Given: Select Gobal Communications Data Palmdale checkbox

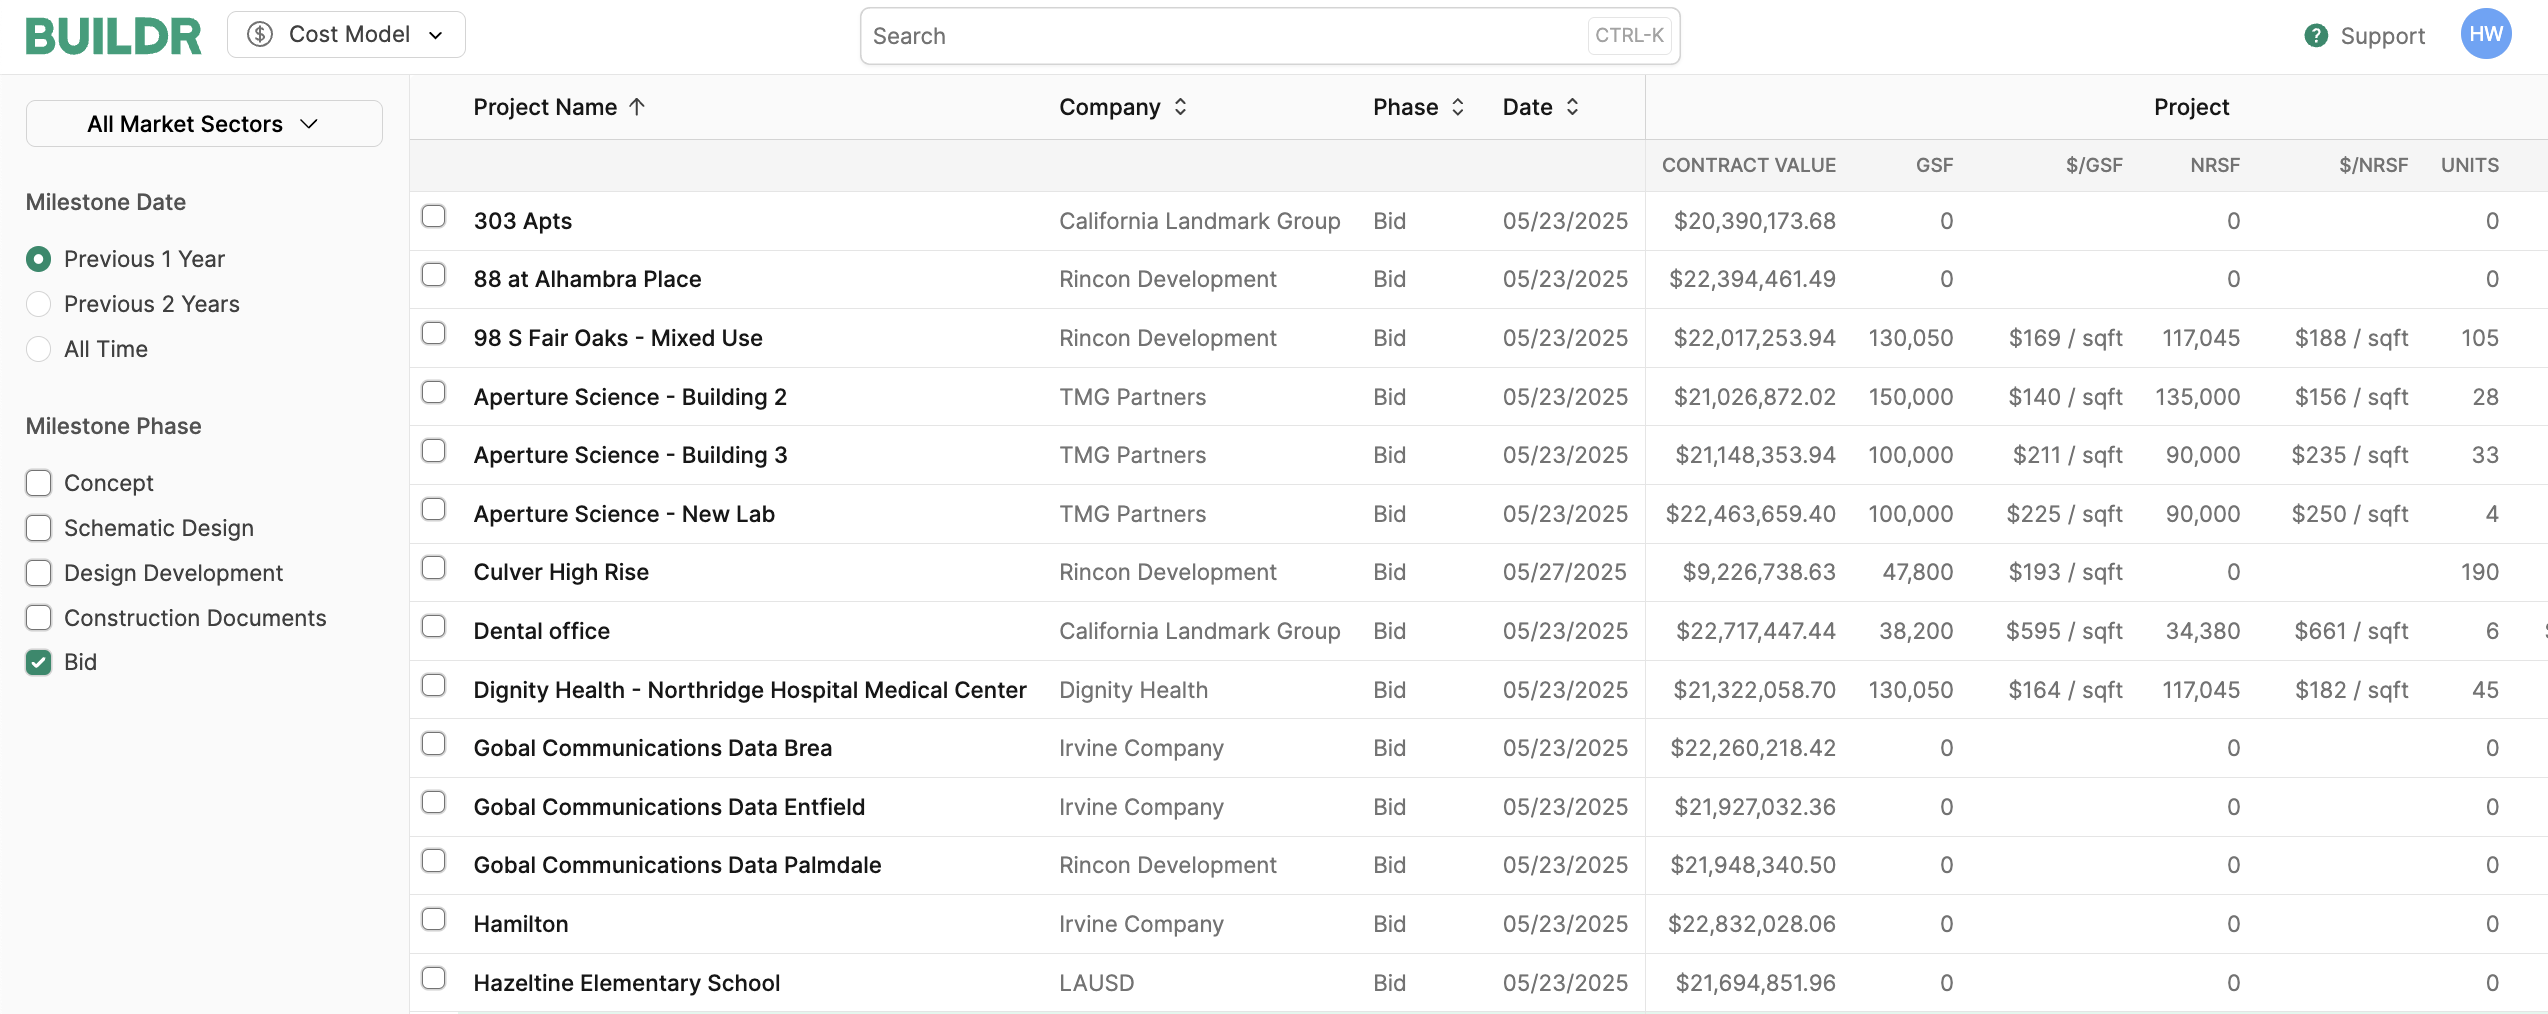Looking at the screenshot, I should tap(433, 861).
